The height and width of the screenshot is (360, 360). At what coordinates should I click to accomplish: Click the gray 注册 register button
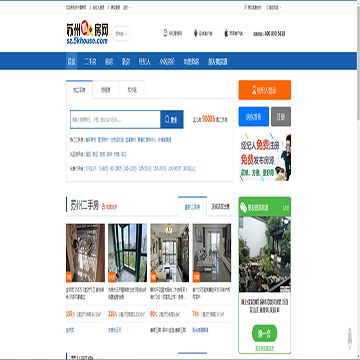click(x=281, y=117)
